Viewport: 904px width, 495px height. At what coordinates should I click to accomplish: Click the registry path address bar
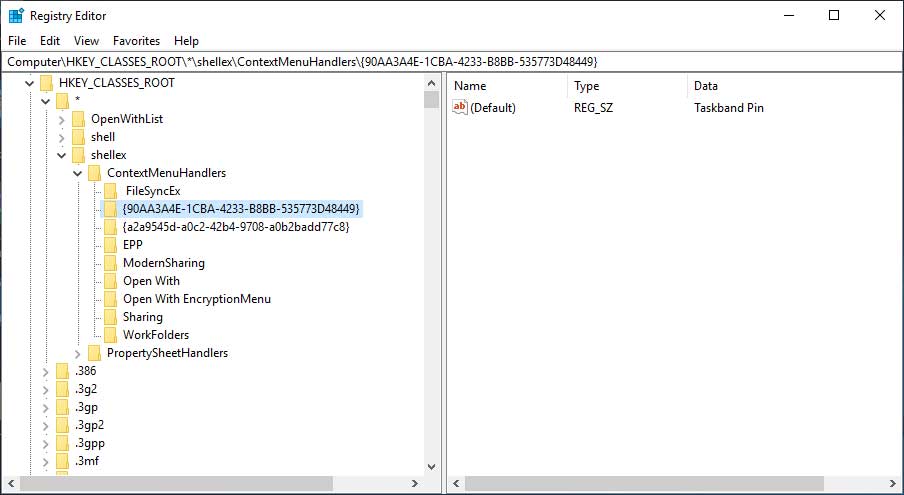coord(452,61)
